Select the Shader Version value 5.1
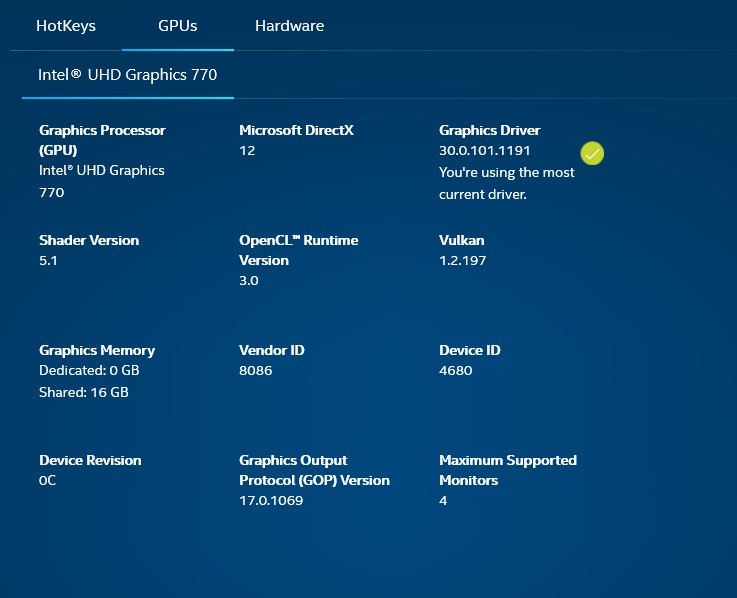737x598 pixels. tap(50, 261)
